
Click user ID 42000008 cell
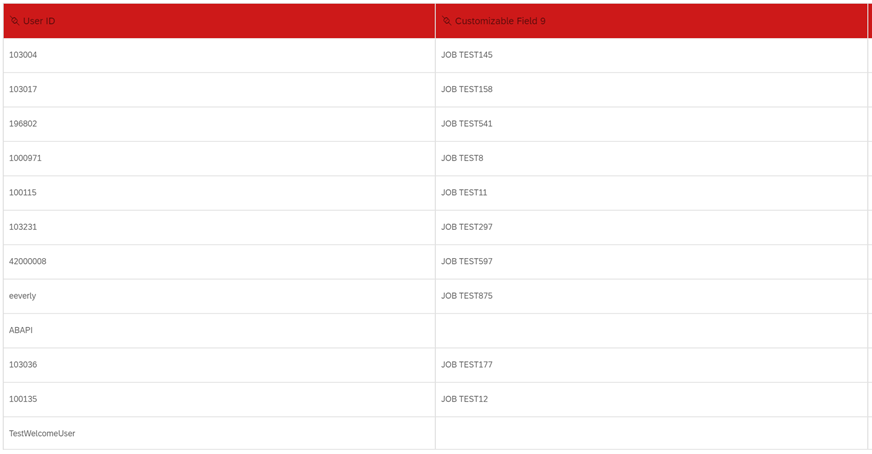coord(219,261)
